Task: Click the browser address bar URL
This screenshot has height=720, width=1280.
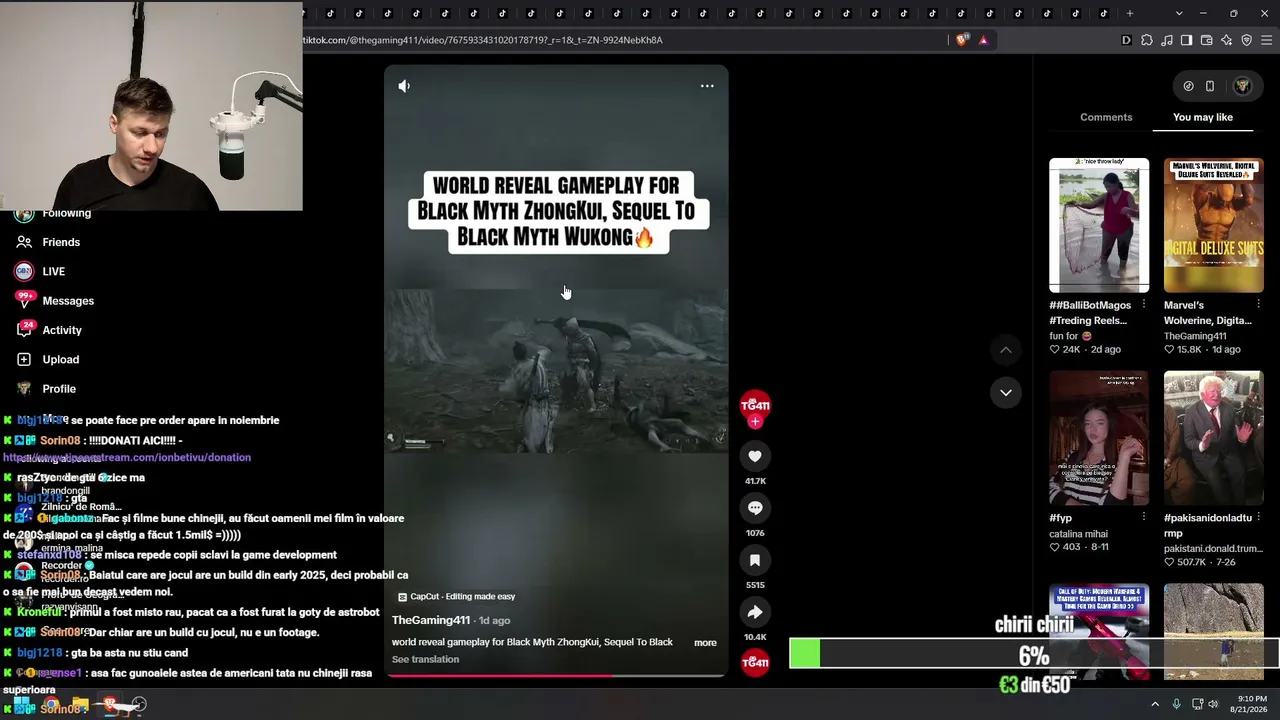Action: [483, 40]
